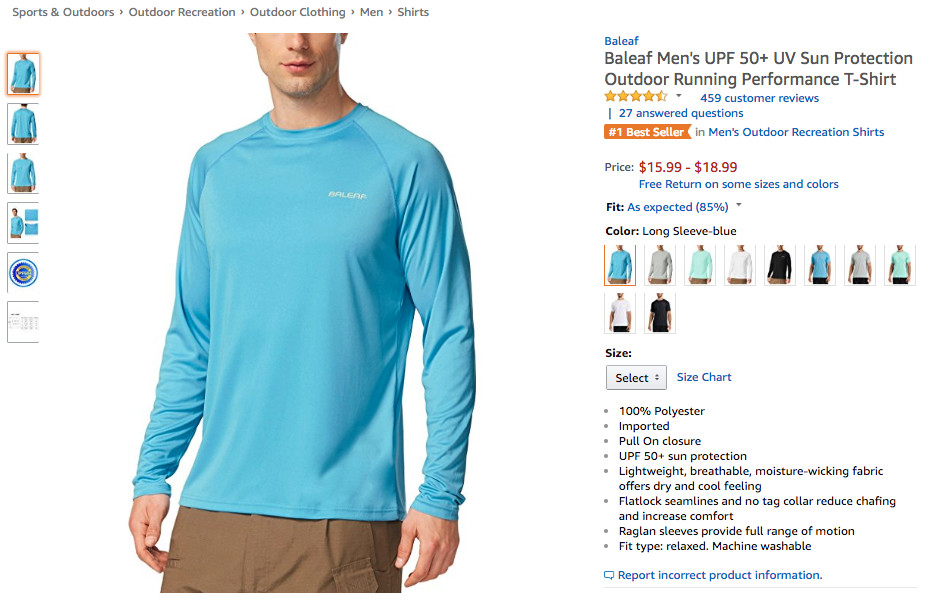Click the #1 Best Seller badge
The height and width of the screenshot is (600, 931).
click(x=647, y=132)
